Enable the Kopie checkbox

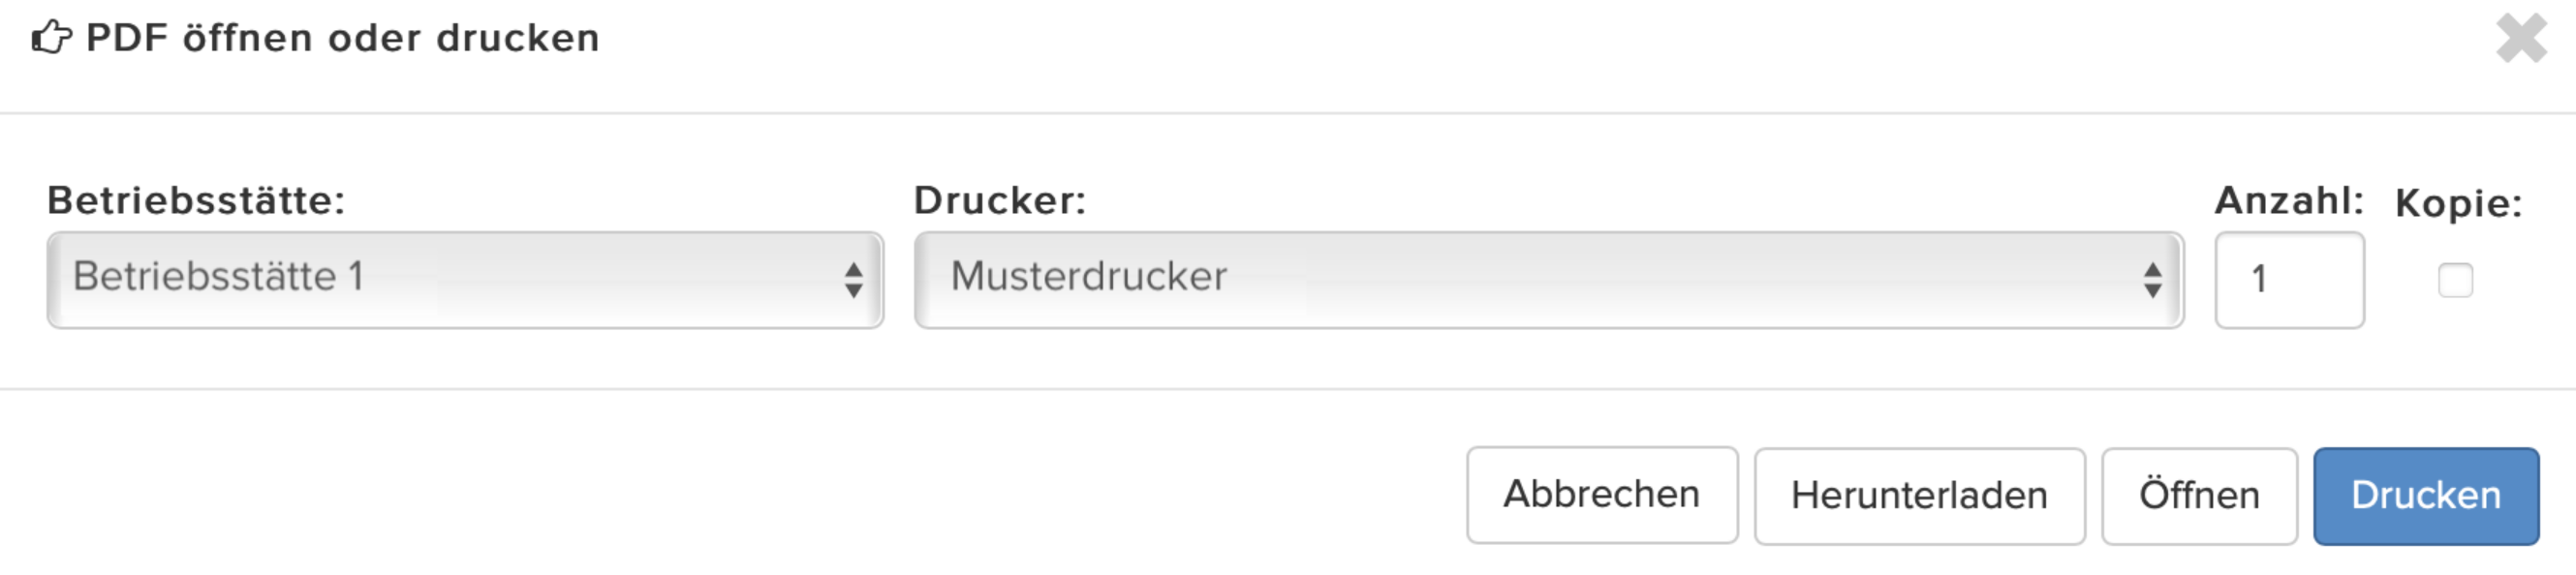[2455, 280]
